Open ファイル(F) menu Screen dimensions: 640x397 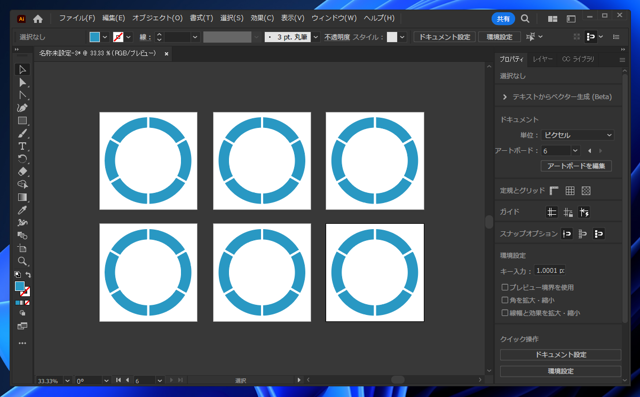77,18
